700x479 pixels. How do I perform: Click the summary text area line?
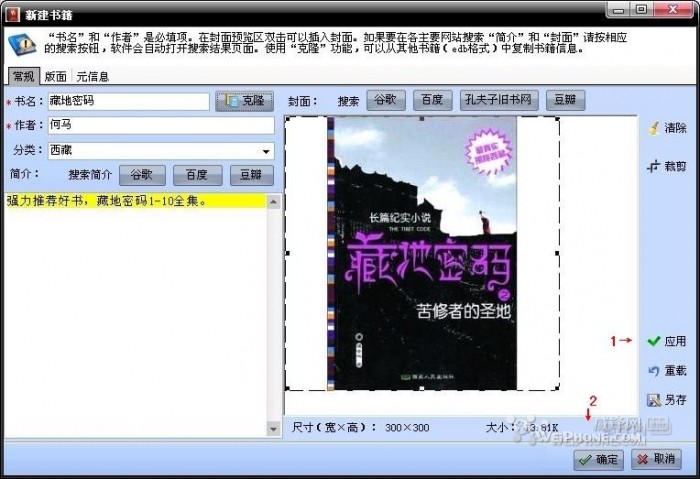point(135,201)
